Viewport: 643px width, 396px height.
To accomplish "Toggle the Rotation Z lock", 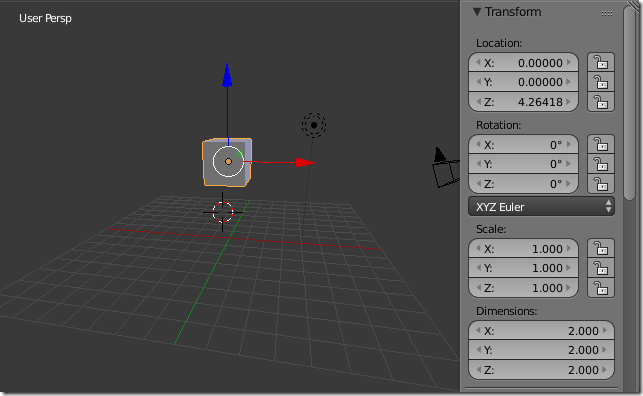I will point(601,184).
